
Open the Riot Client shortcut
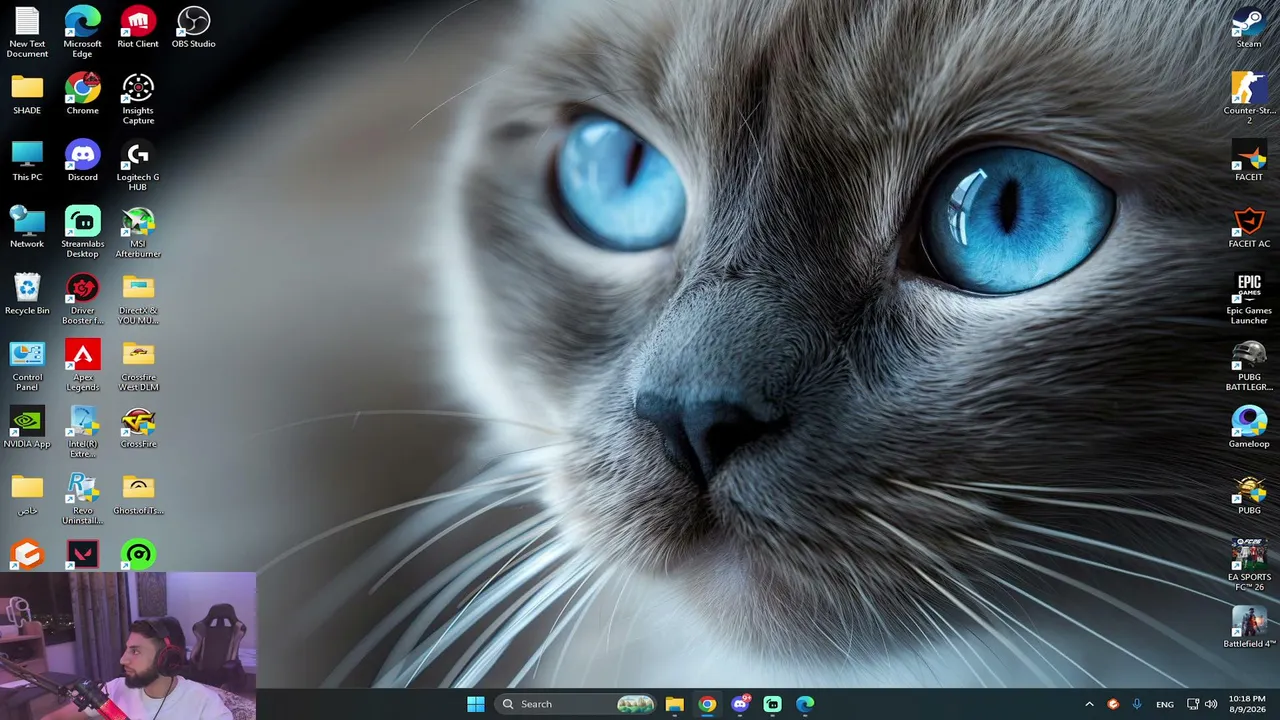click(x=138, y=27)
